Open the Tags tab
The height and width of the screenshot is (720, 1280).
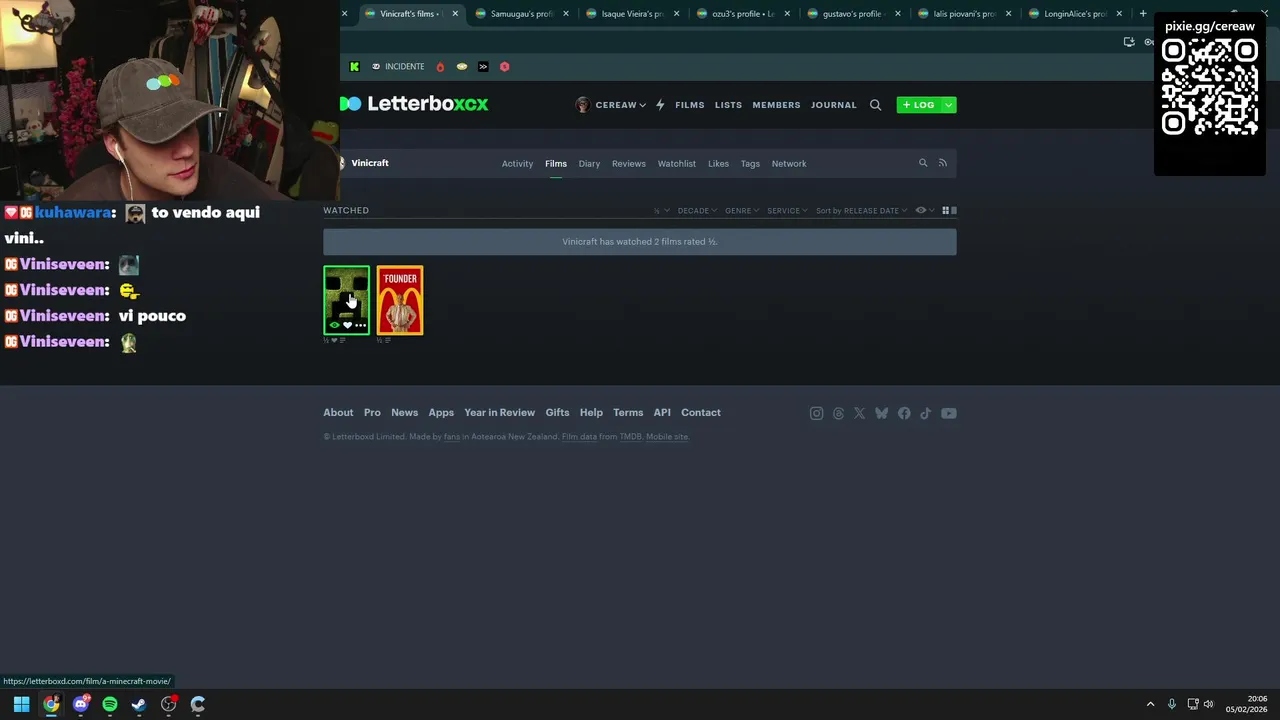750,164
